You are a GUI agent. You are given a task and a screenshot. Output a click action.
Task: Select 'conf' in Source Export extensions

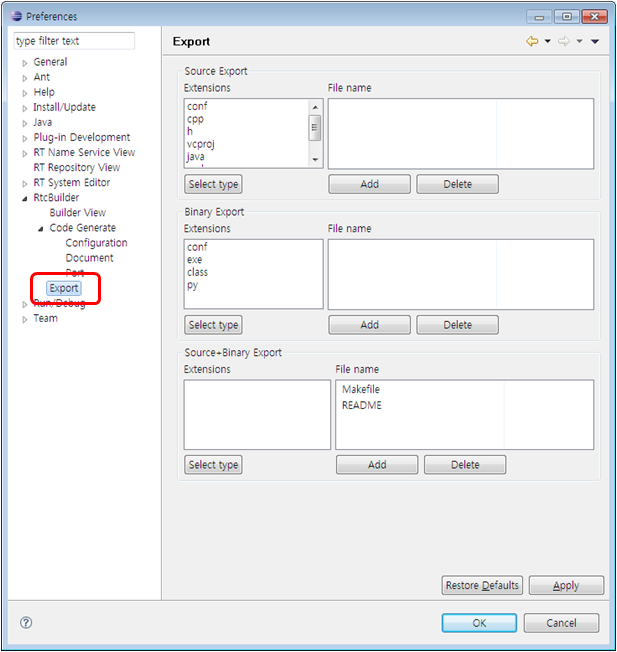(197, 106)
